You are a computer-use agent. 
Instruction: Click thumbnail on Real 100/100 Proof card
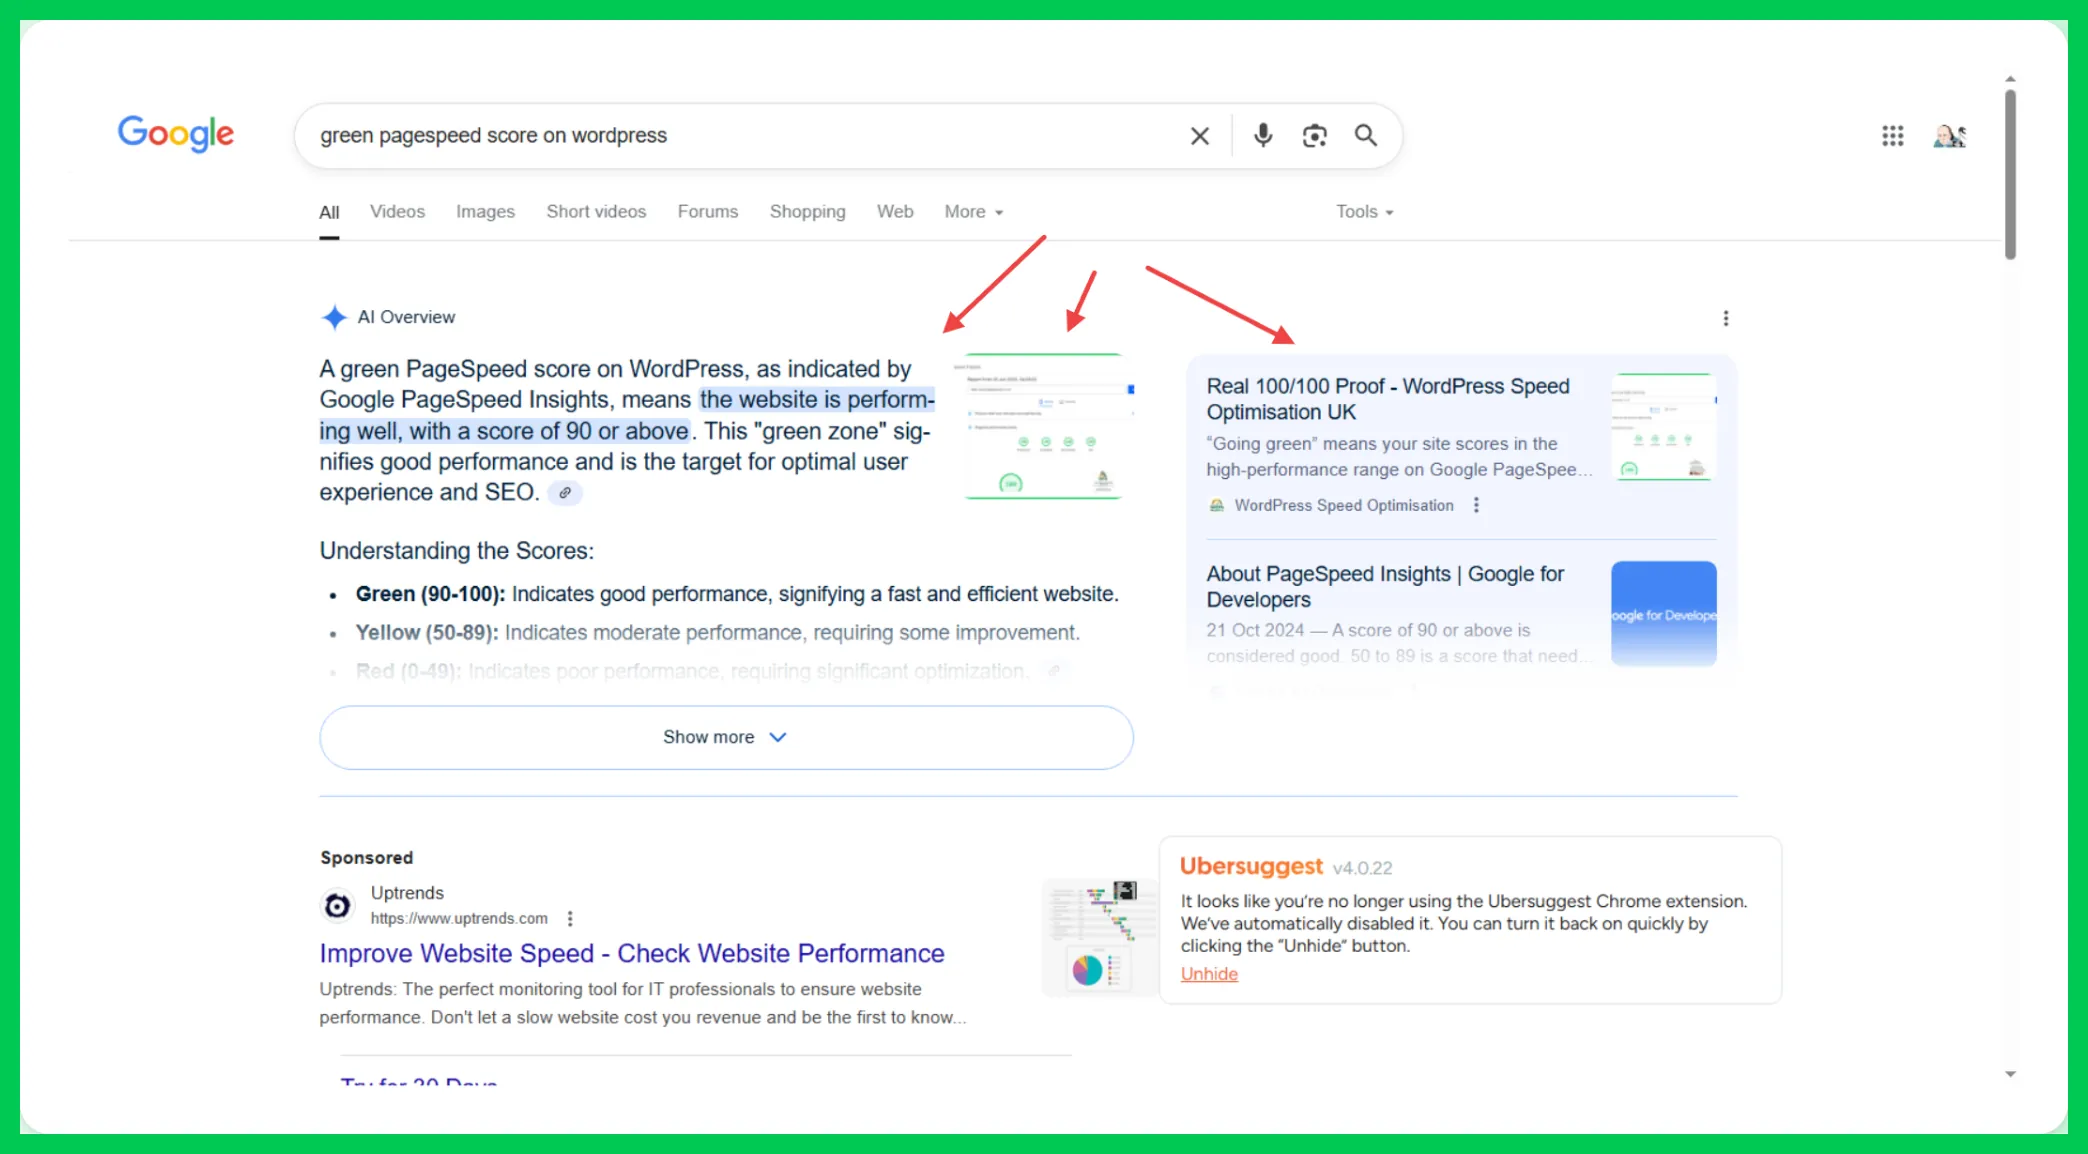click(1664, 427)
